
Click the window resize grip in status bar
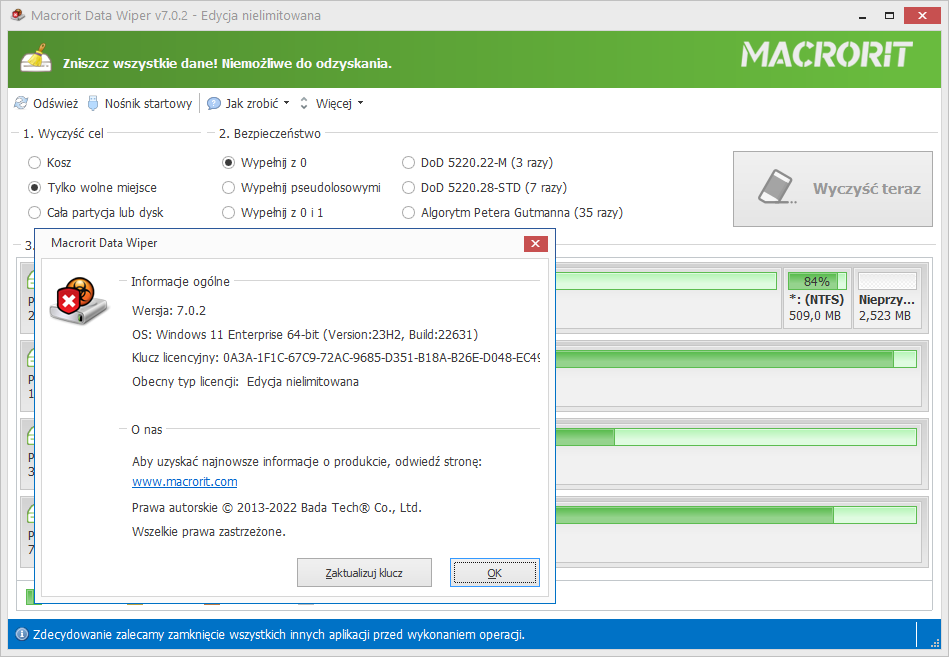point(935,642)
